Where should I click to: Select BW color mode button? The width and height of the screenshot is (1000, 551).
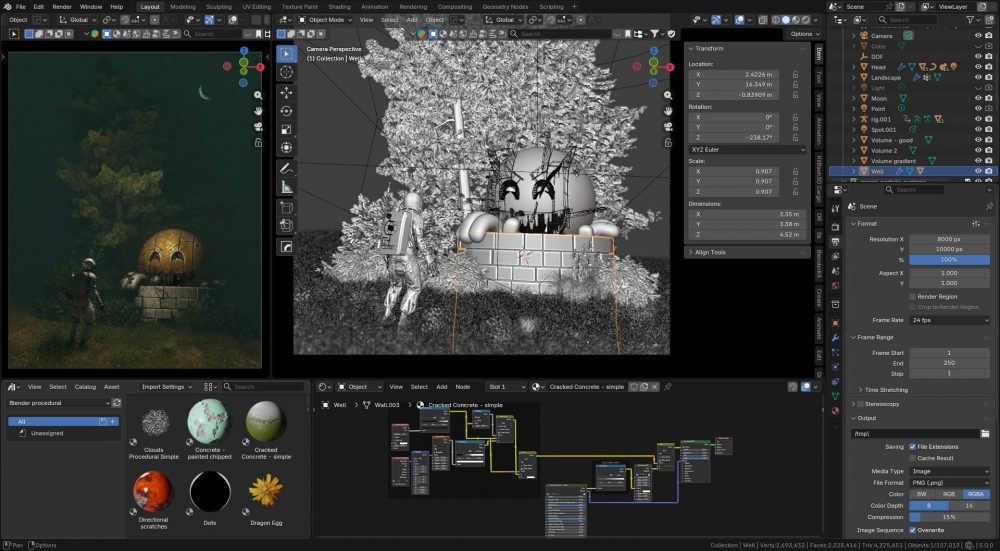coord(922,494)
